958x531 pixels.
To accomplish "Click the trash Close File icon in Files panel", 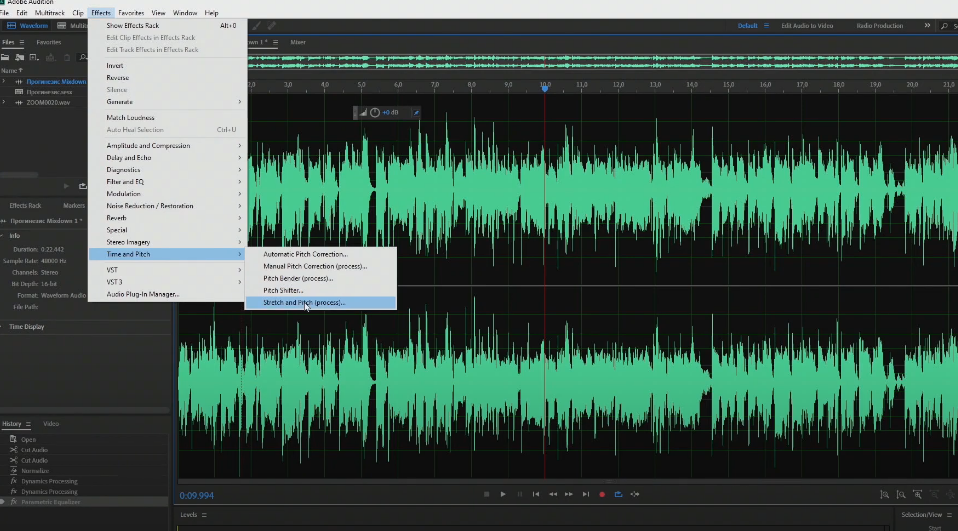I will point(67,57).
